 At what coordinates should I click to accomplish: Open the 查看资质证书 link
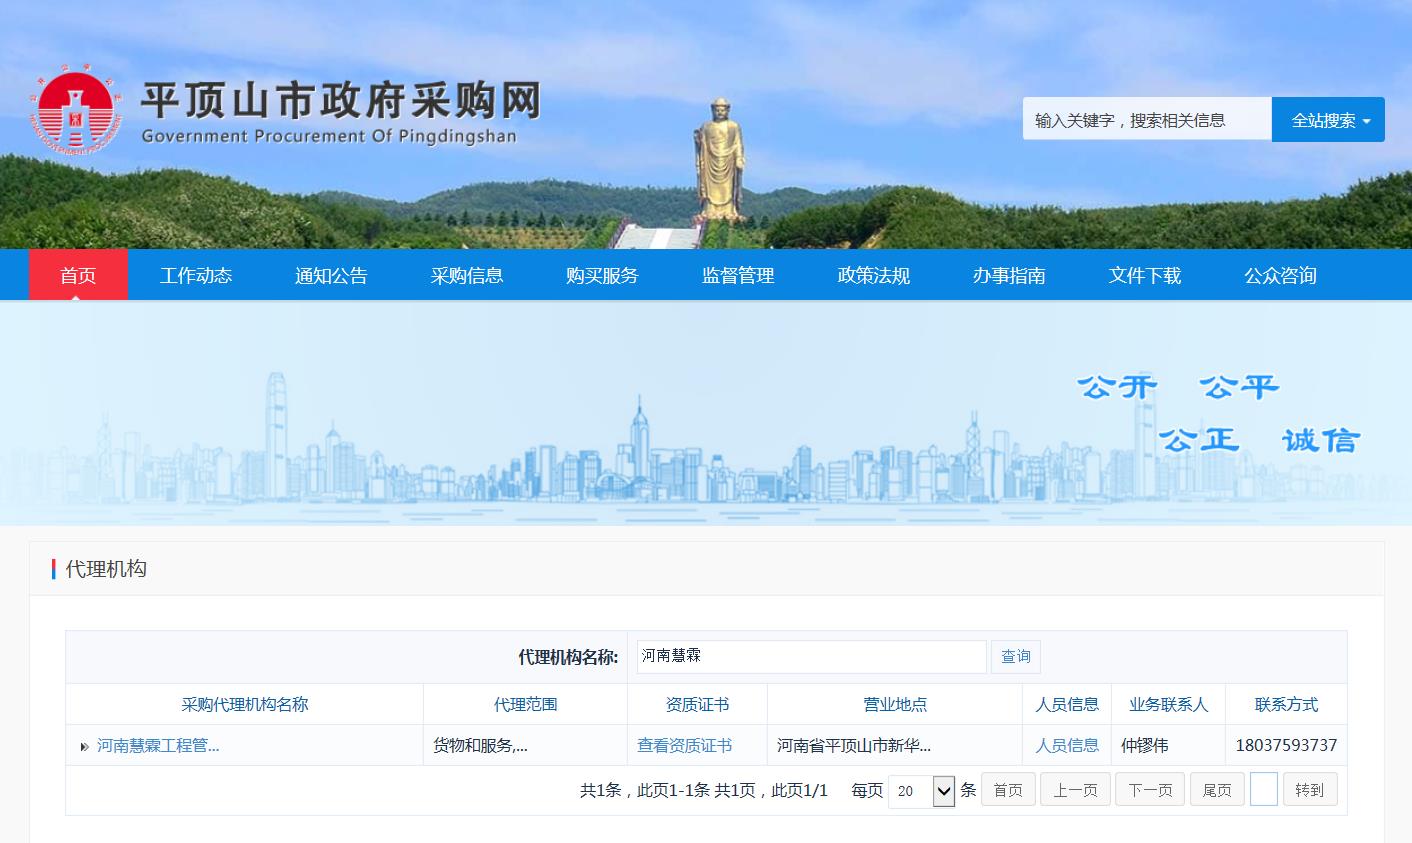coord(684,746)
